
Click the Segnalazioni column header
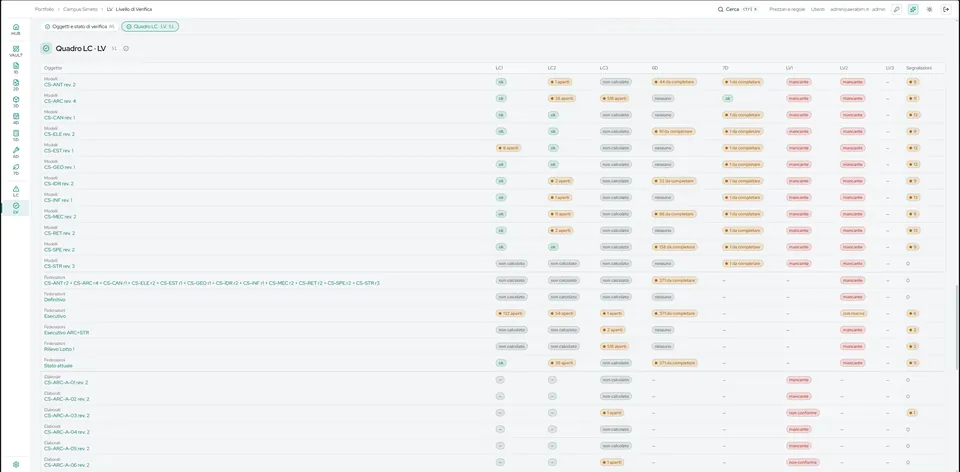coord(919,67)
